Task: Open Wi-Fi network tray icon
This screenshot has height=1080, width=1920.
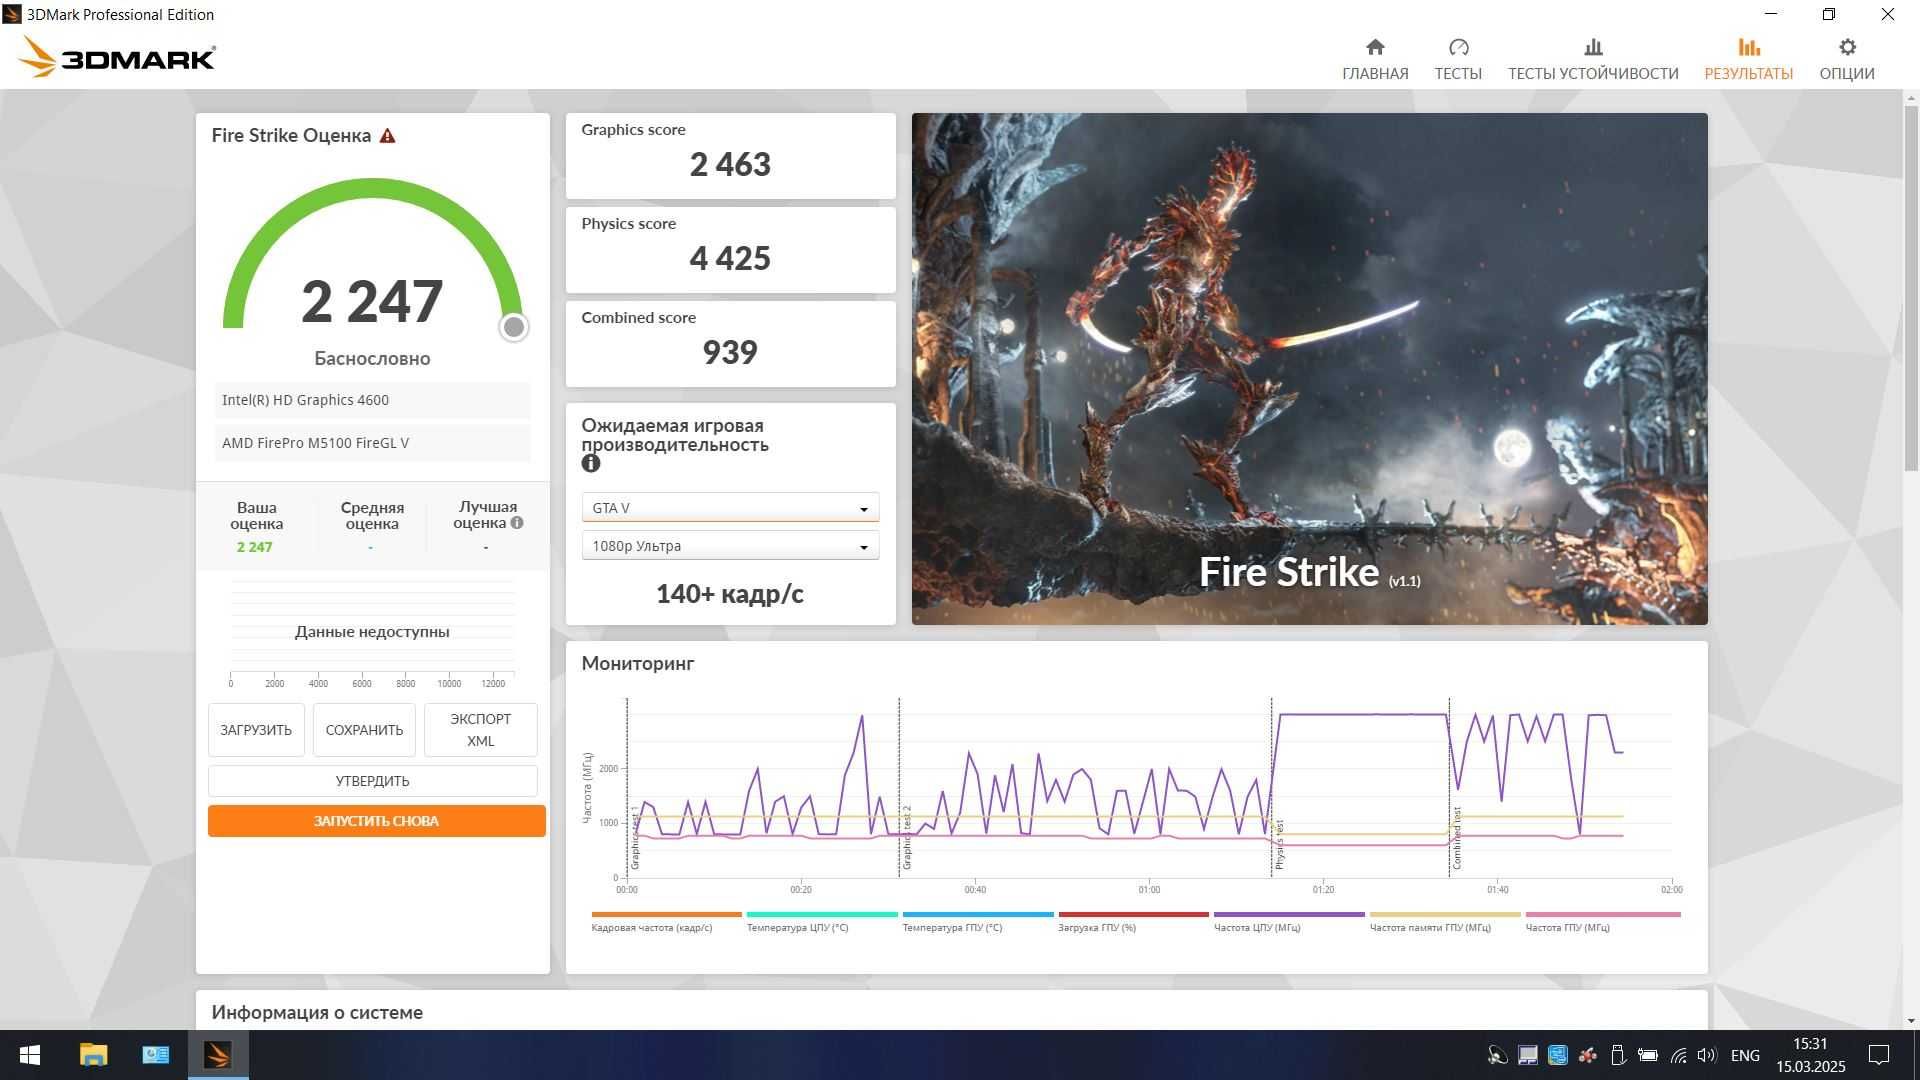Action: point(1678,1055)
